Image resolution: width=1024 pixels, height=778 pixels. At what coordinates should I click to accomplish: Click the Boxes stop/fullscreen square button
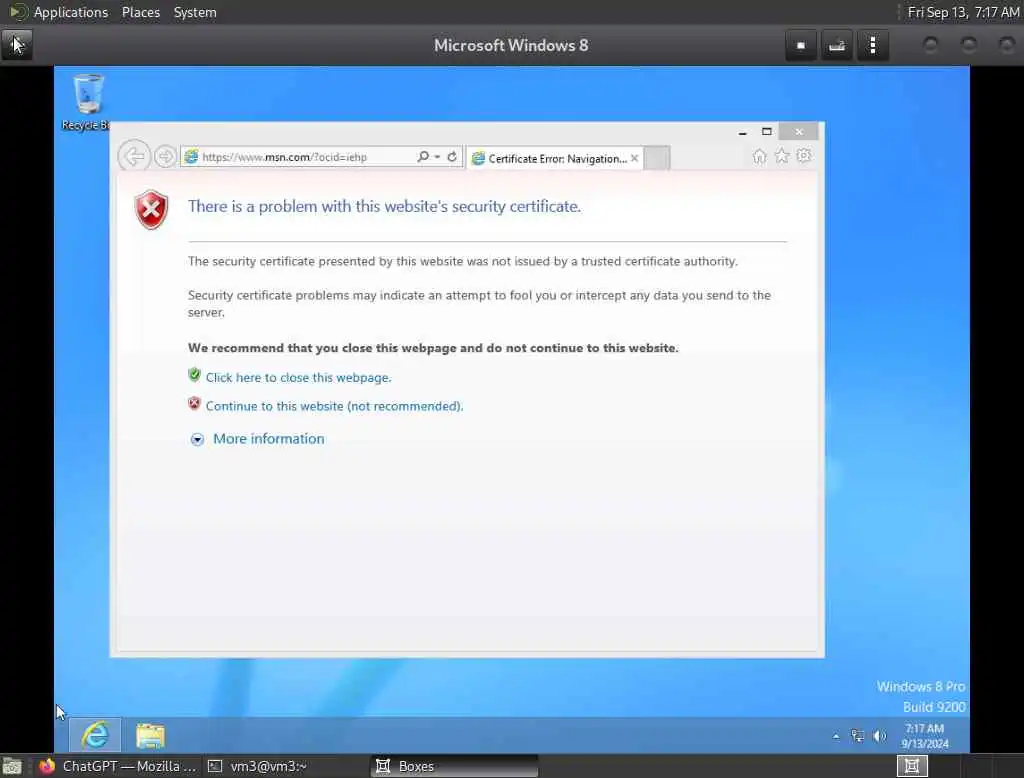tap(801, 45)
